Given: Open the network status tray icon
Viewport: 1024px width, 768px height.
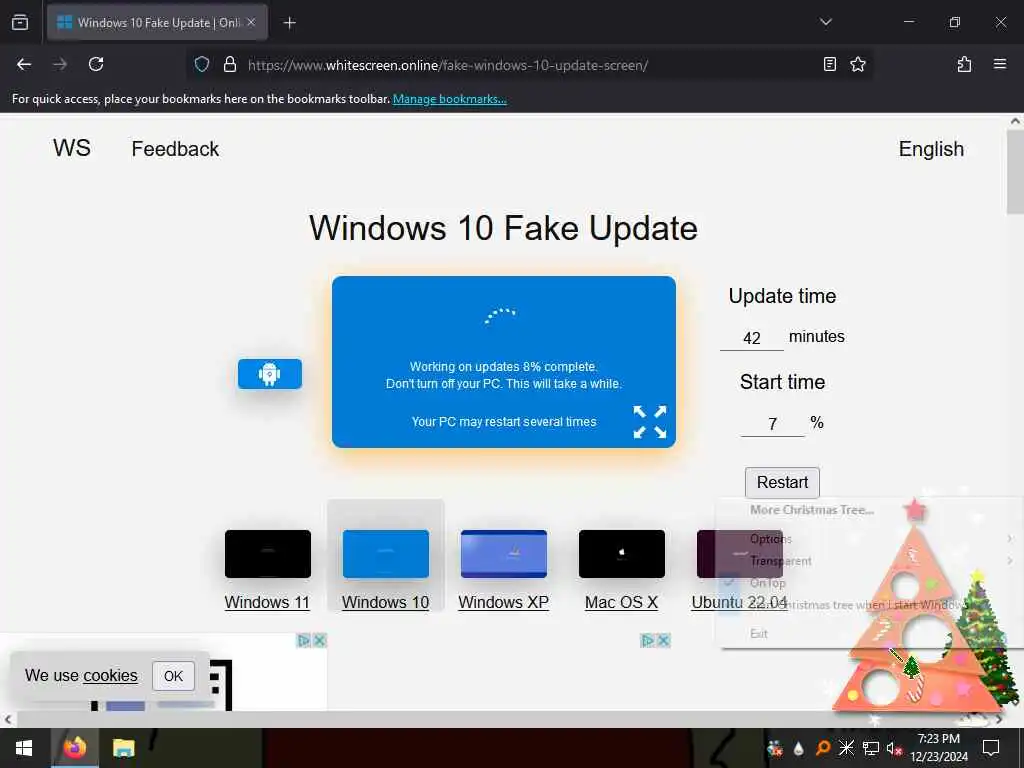Looking at the screenshot, I should click(871, 748).
